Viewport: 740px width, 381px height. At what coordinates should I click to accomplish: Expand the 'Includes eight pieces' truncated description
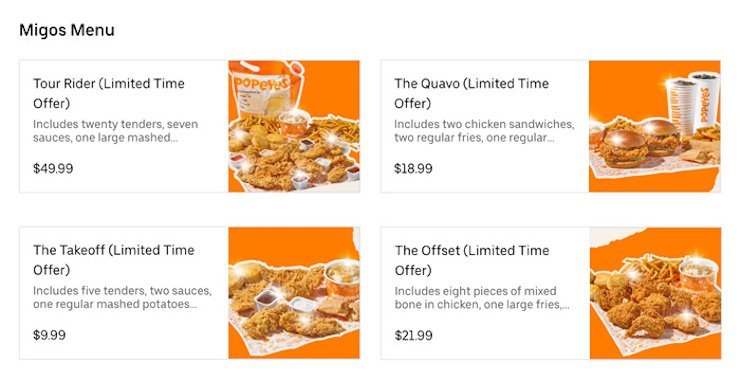pyautogui.click(x=482, y=298)
